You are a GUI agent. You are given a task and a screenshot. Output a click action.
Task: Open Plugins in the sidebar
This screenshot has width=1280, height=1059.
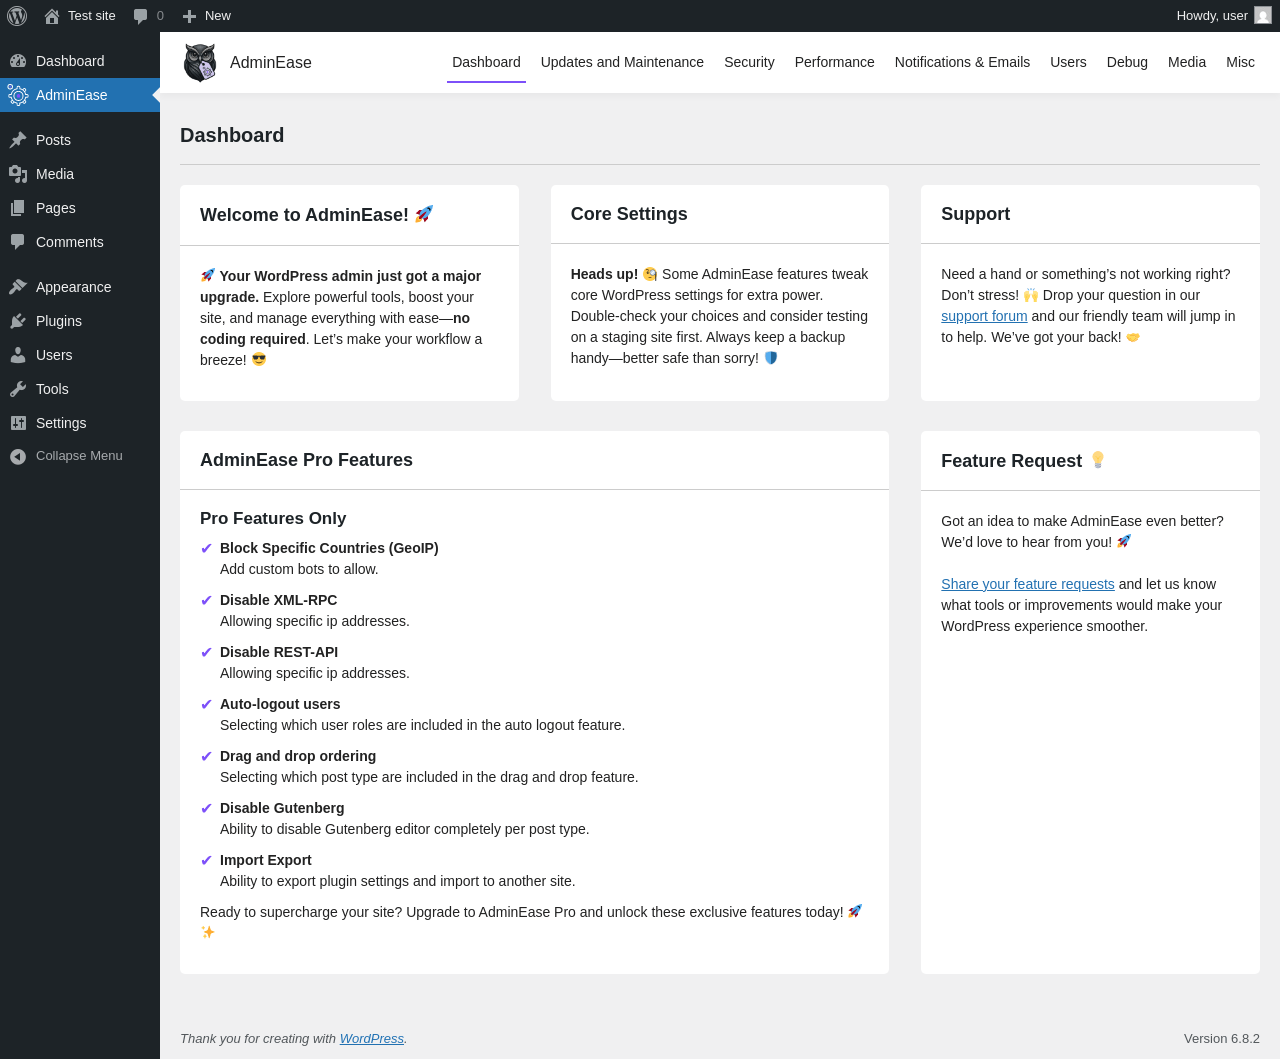(80, 321)
